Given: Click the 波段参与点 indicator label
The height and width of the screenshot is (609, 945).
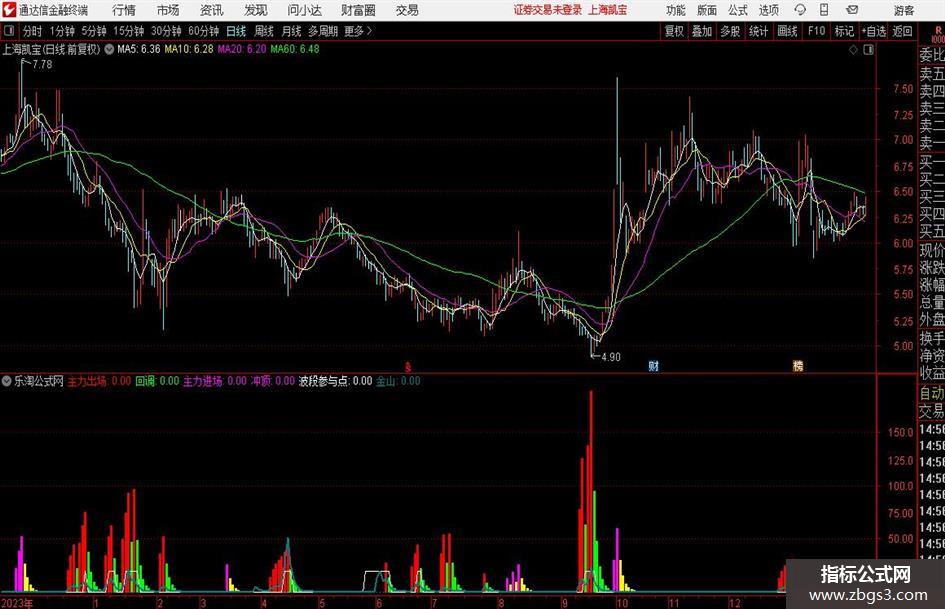Looking at the screenshot, I should (x=335, y=381).
